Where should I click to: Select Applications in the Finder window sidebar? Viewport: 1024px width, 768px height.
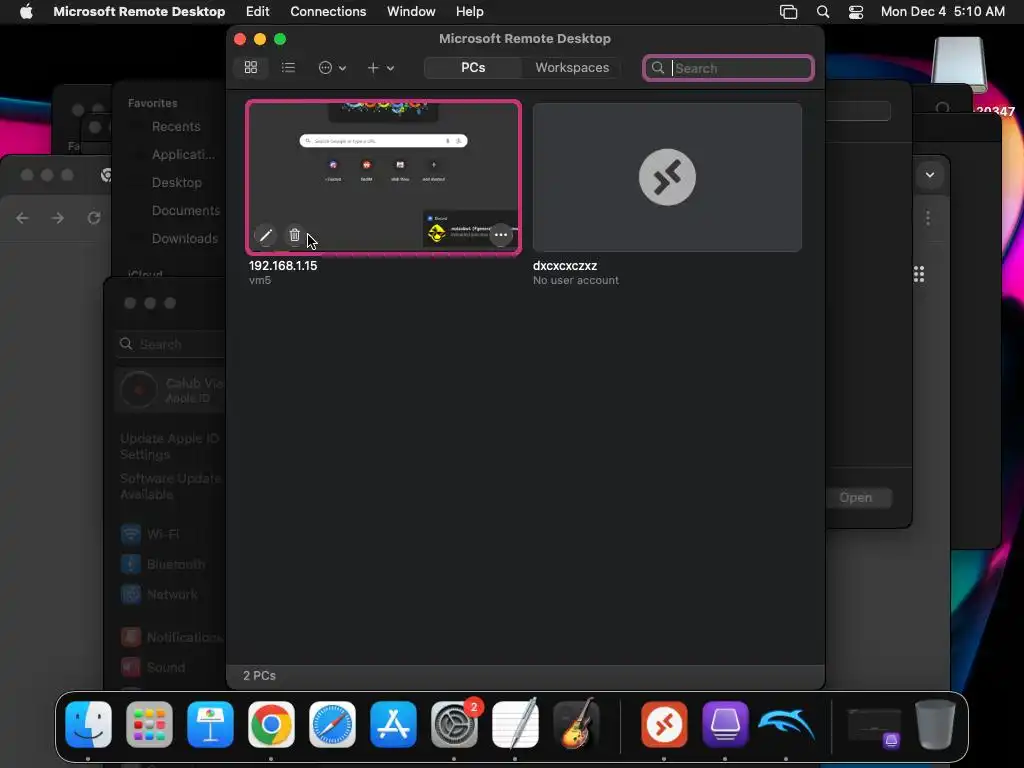tap(183, 155)
